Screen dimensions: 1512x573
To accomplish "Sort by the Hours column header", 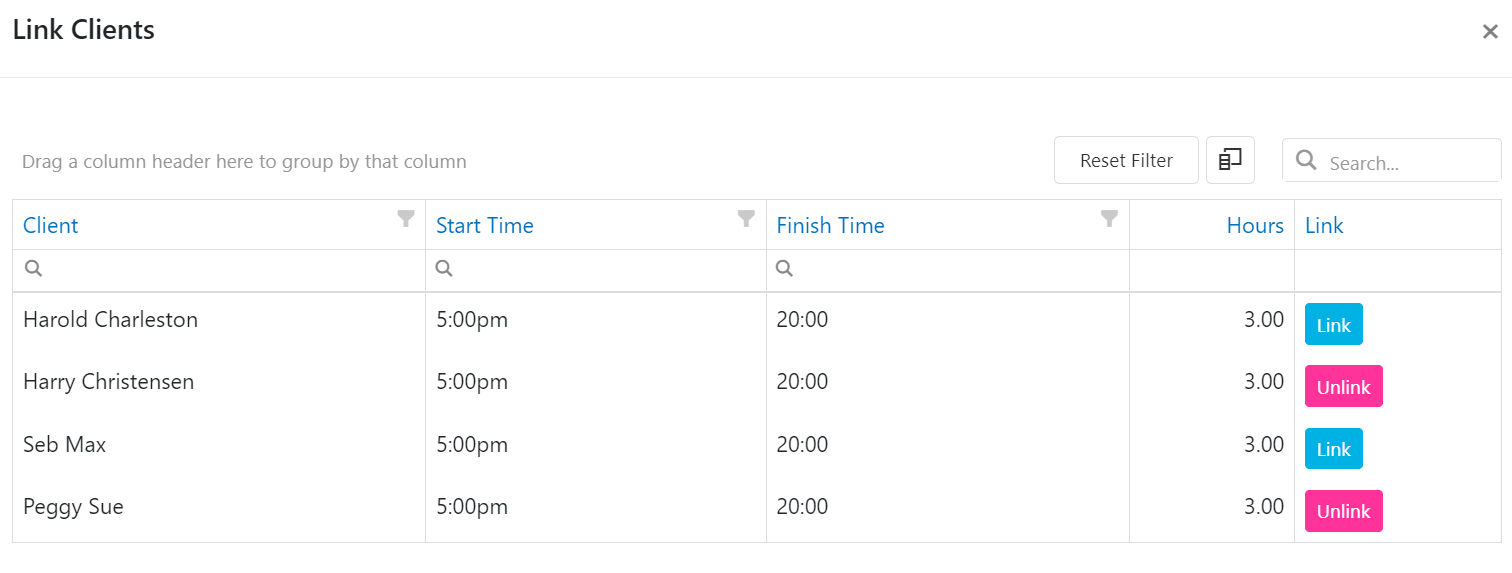I will 1255,225.
